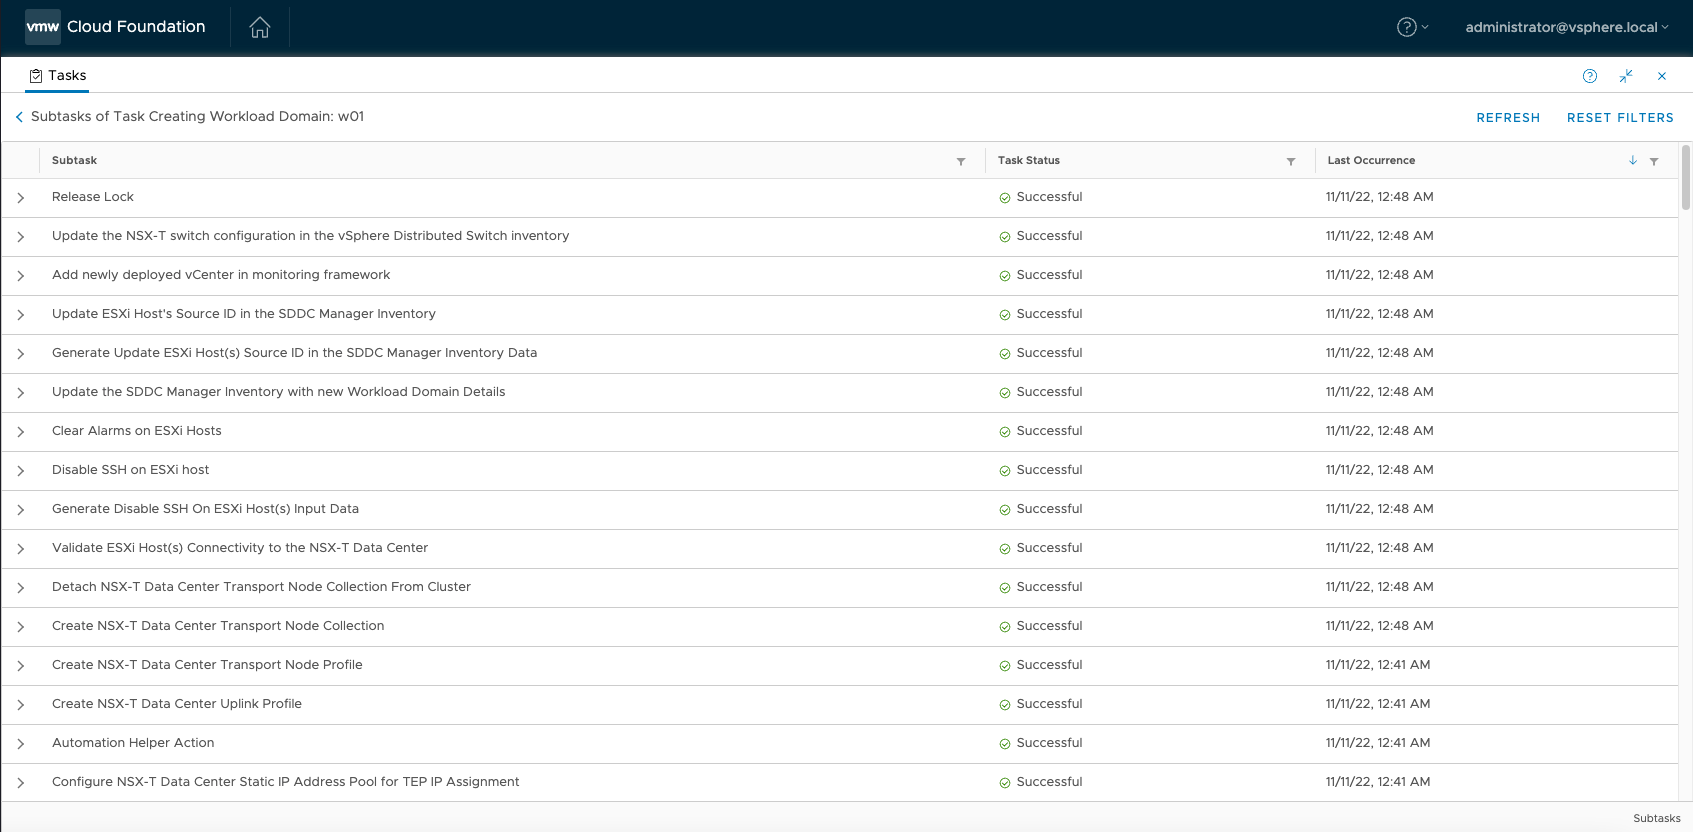This screenshot has height=832, width=1693.
Task: Expand Detach NSX-T Transport Node Collection row
Action: tap(20, 588)
